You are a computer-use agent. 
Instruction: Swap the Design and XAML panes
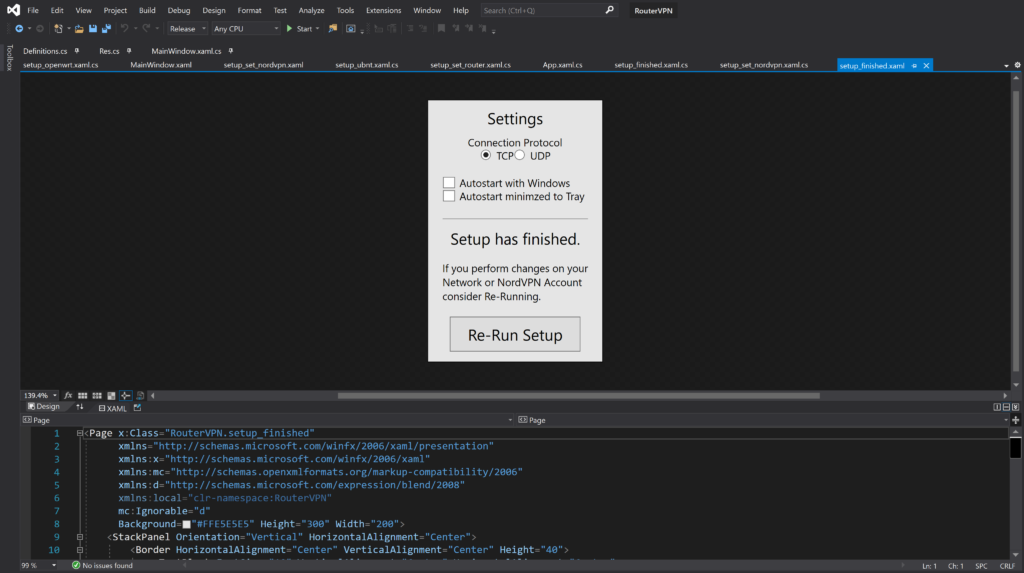[80, 407]
